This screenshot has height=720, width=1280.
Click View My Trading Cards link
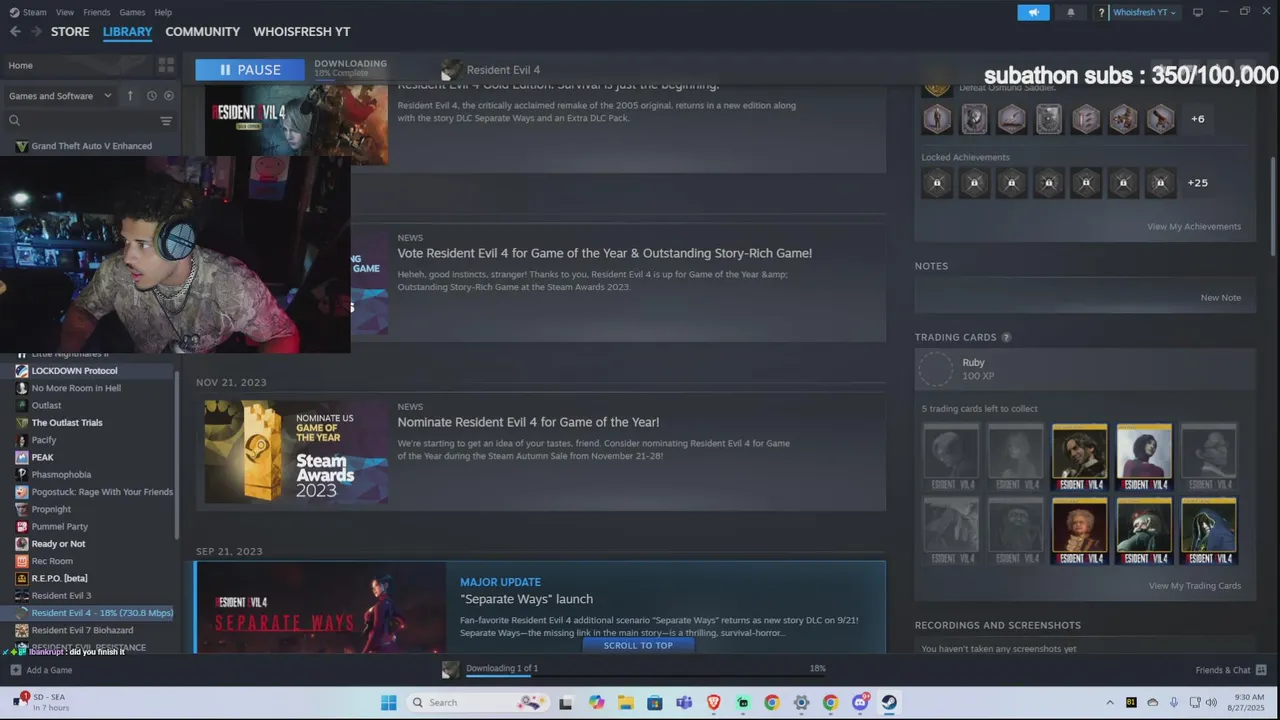click(1195, 586)
